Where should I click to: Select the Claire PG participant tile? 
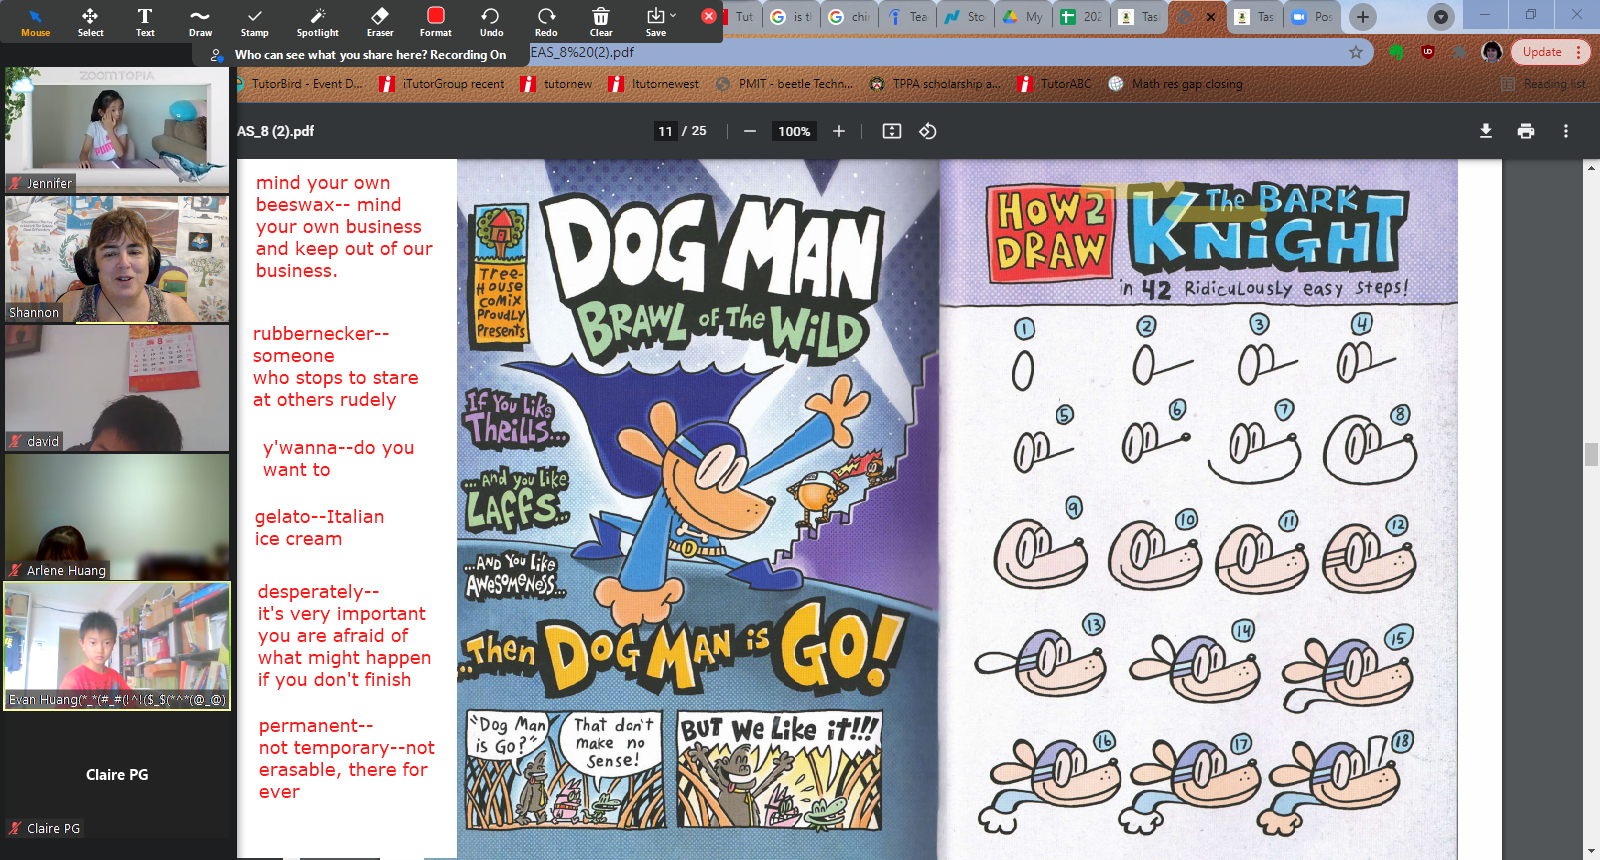(x=117, y=775)
